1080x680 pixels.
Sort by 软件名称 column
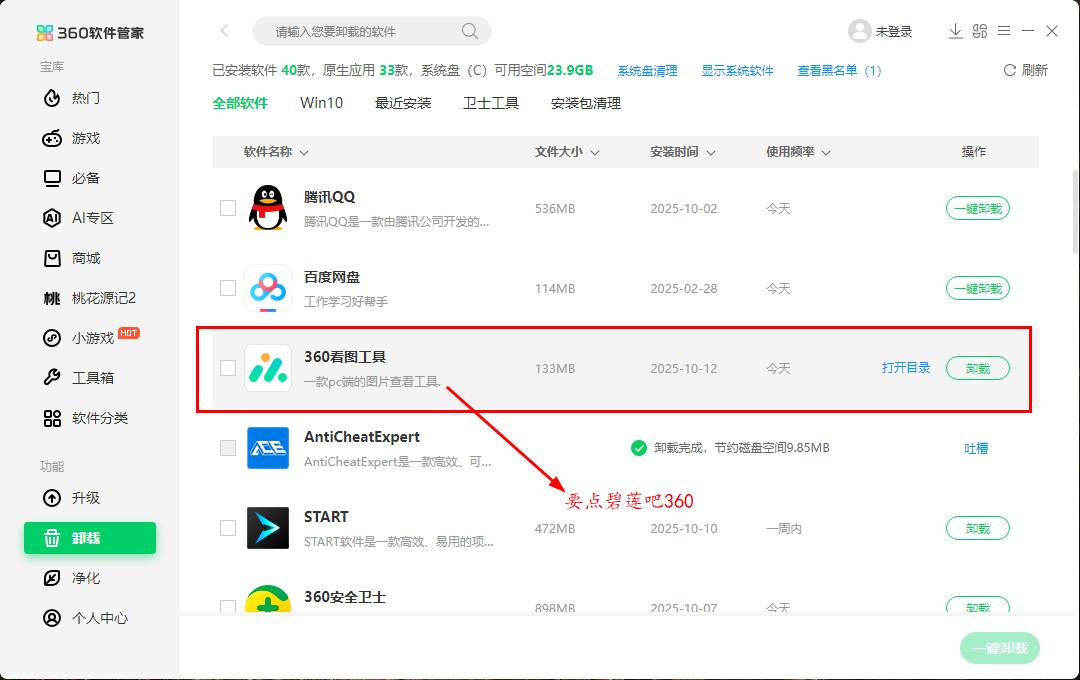coord(276,152)
